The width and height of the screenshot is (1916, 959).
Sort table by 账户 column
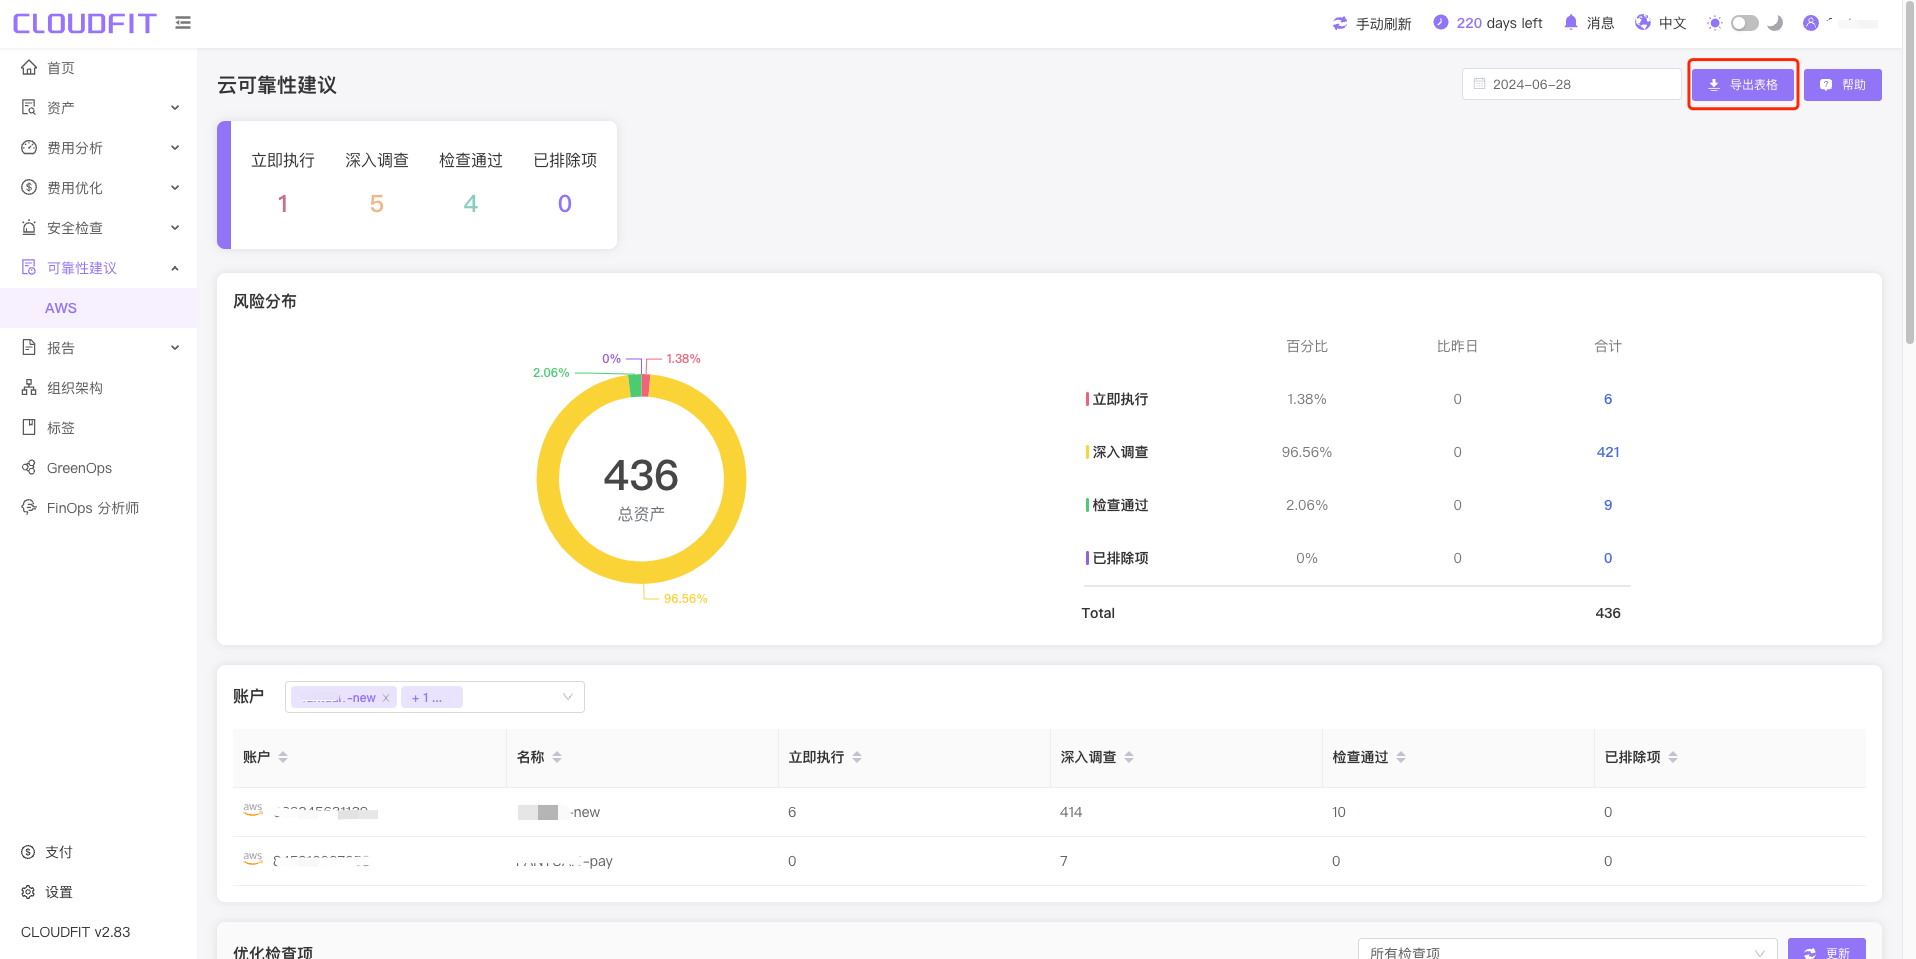click(x=283, y=757)
